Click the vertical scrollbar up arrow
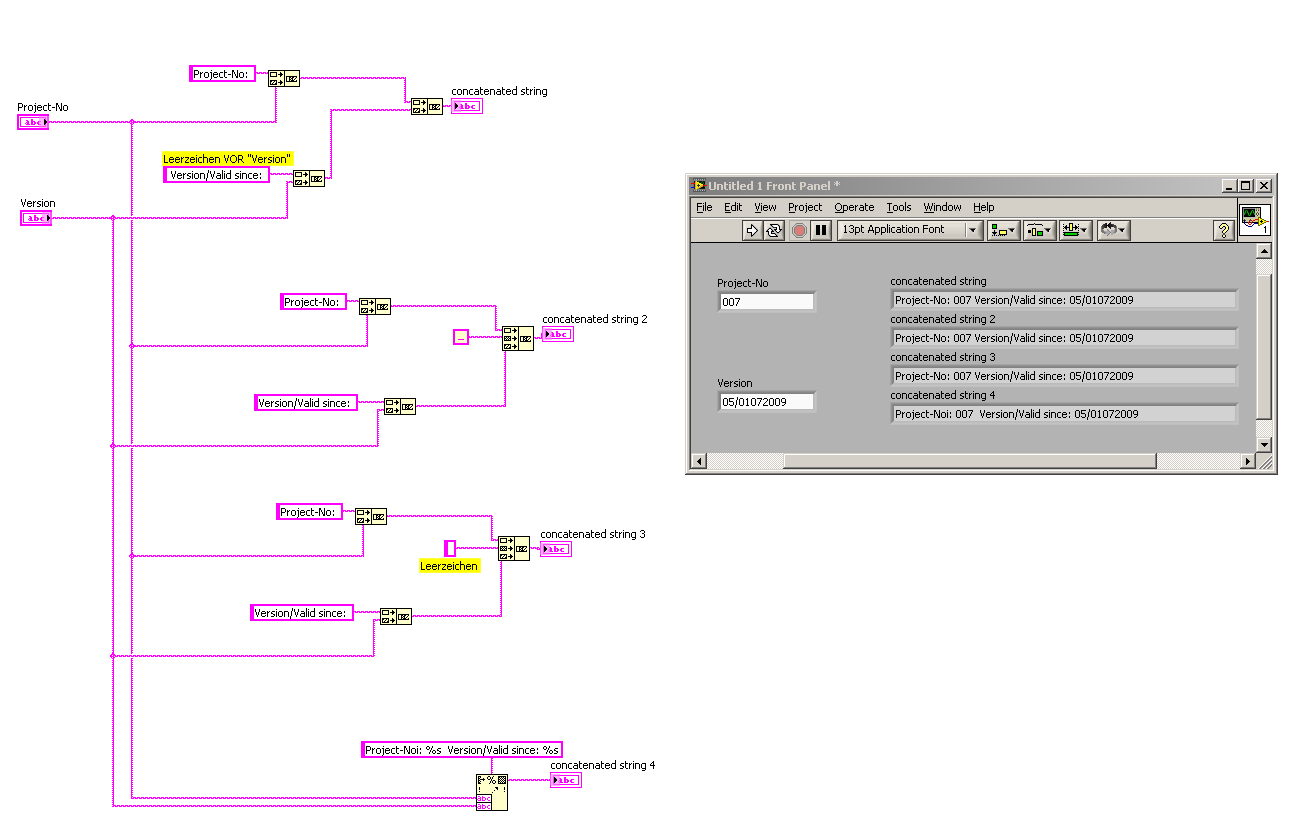Image resolution: width=1289 pixels, height=824 pixels. tap(1264, 250)
